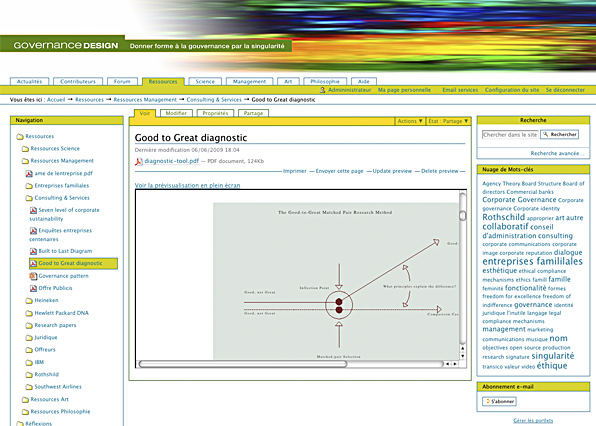Select the Science tab

point(205,81)
